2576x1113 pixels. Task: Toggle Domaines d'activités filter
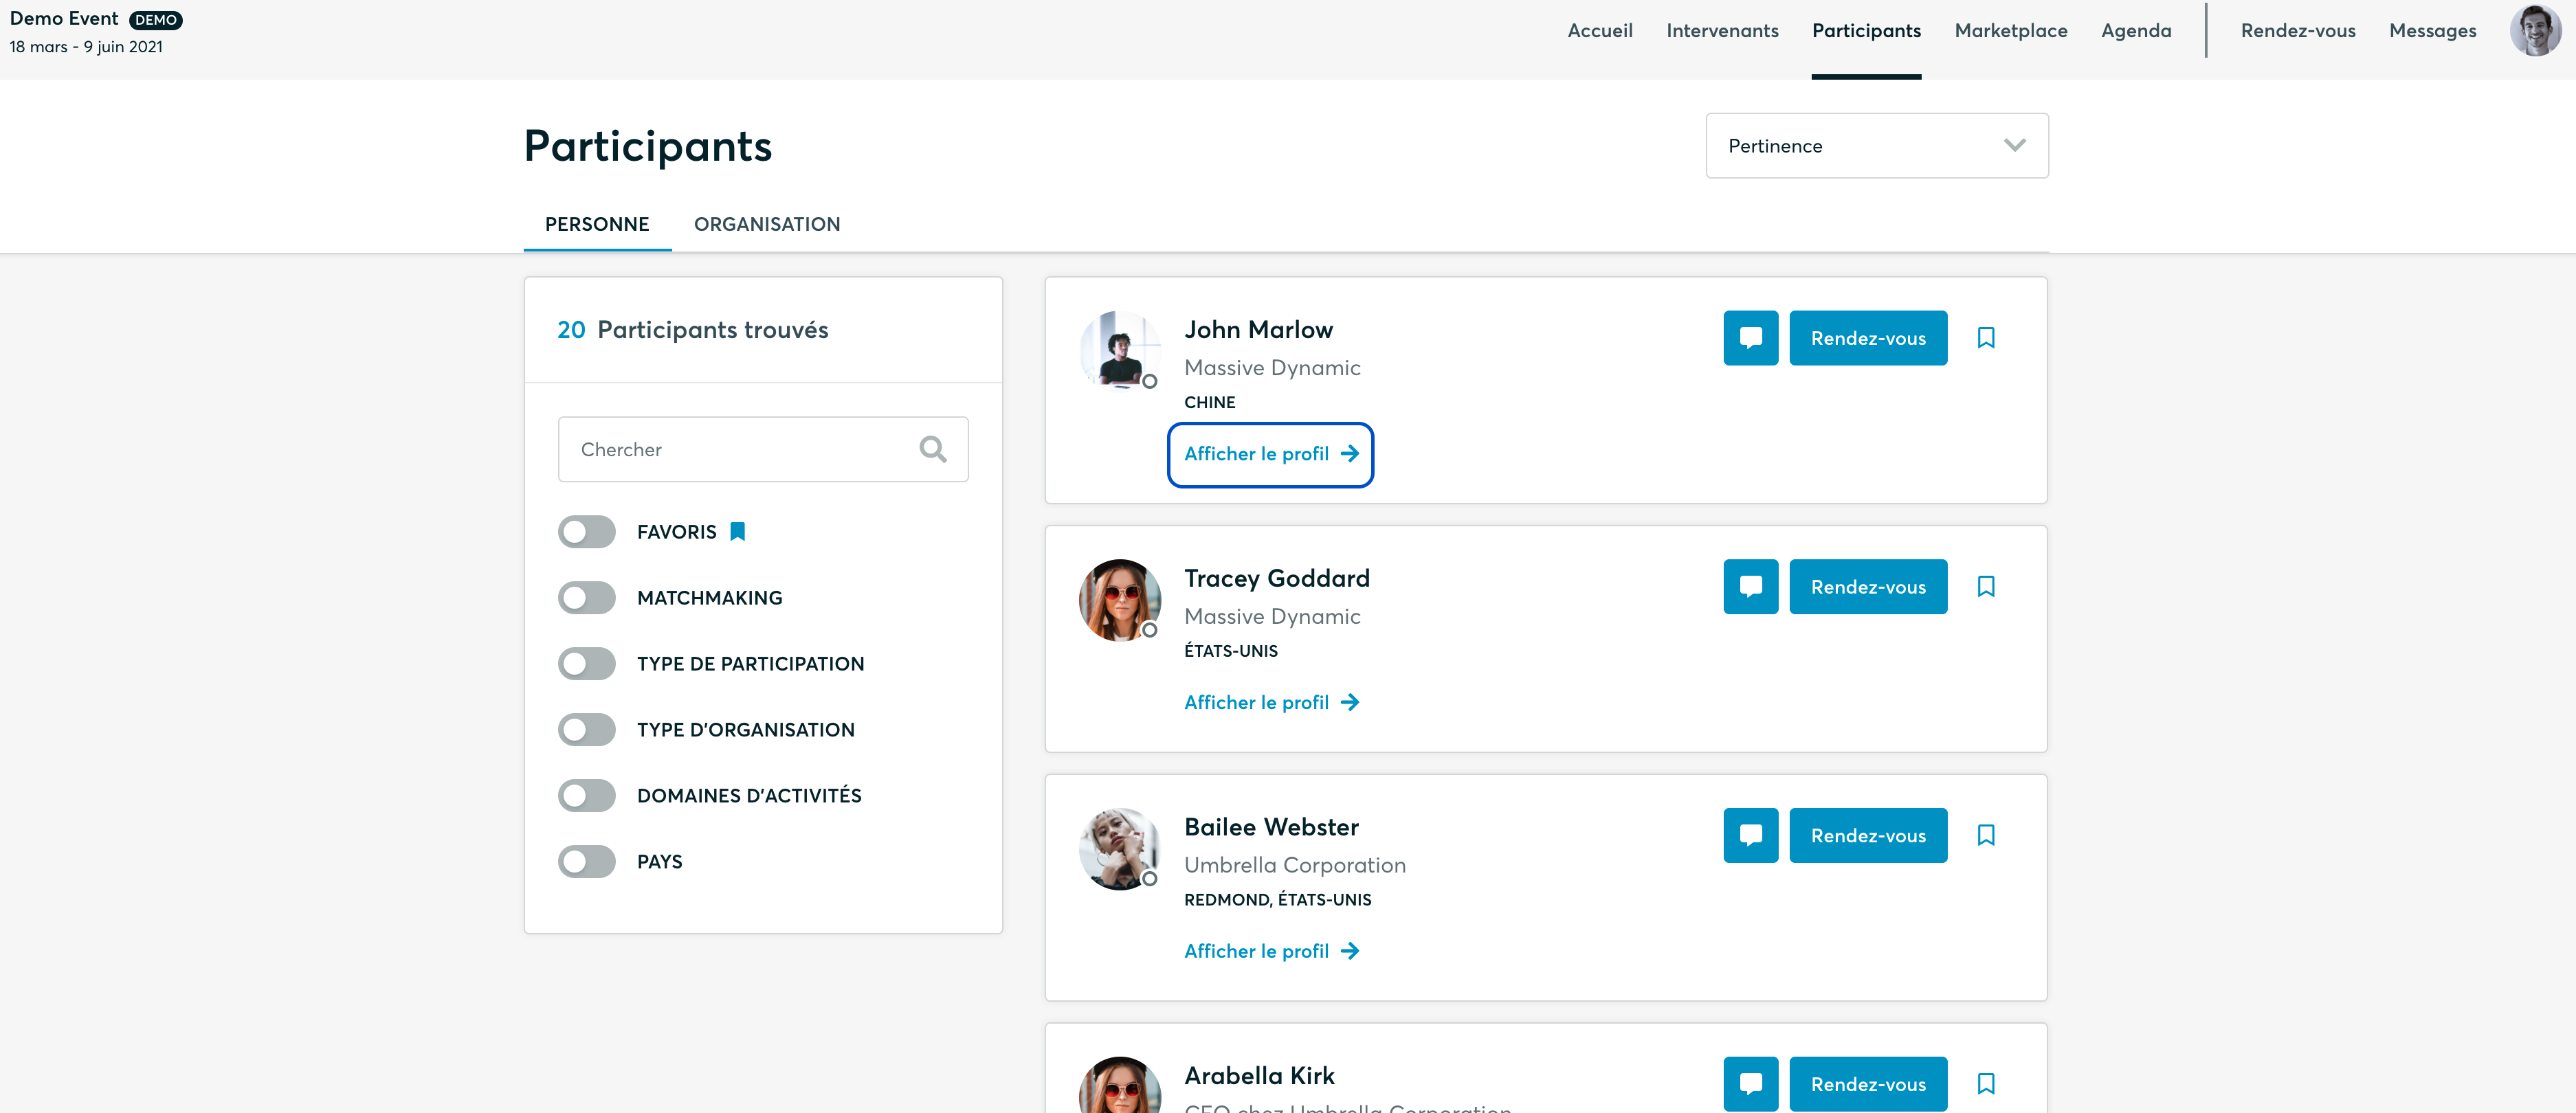point(587,796)
